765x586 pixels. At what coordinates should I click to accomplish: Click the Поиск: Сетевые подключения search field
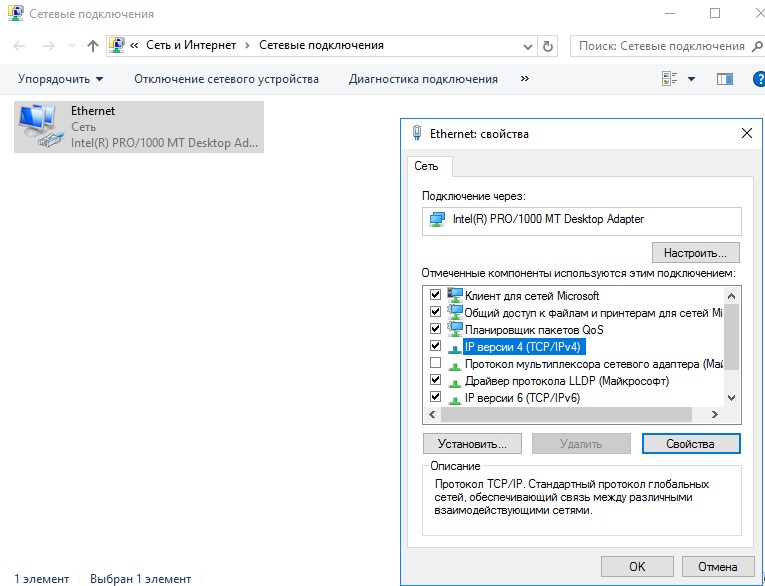click(660, 46)
